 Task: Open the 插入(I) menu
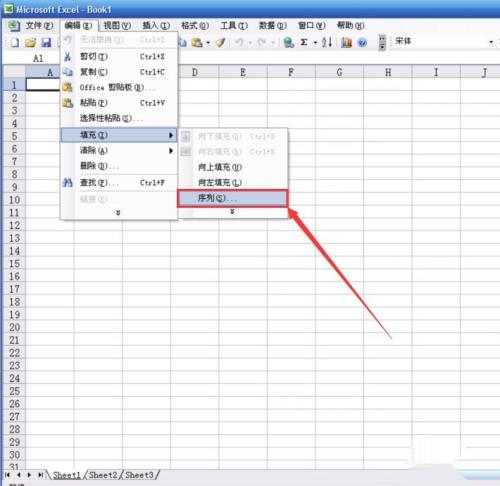coord(156,26)
